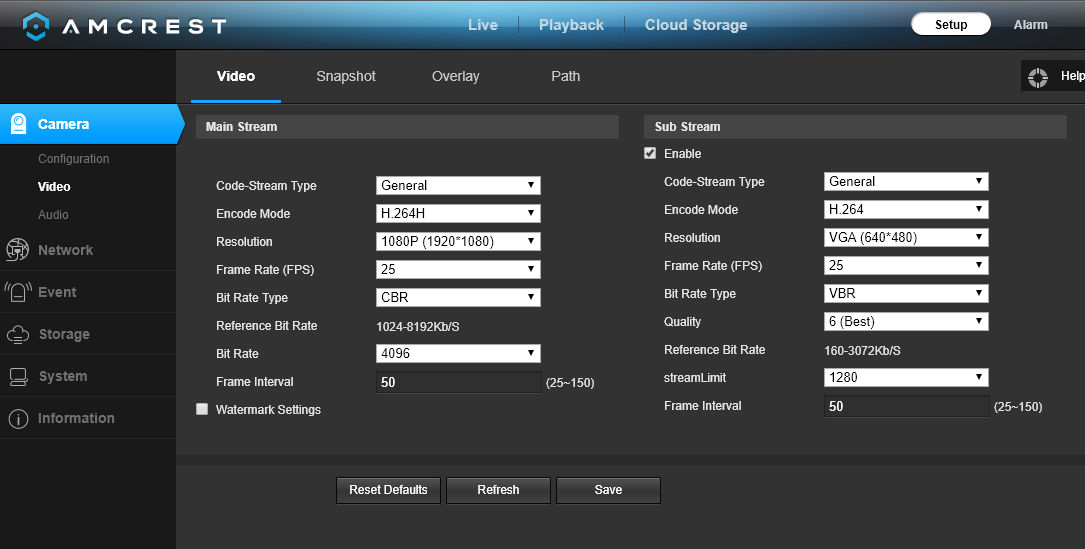Open the Alarm page
Viewport: 1085px width, 549px height.
[x=1030, y=25]
